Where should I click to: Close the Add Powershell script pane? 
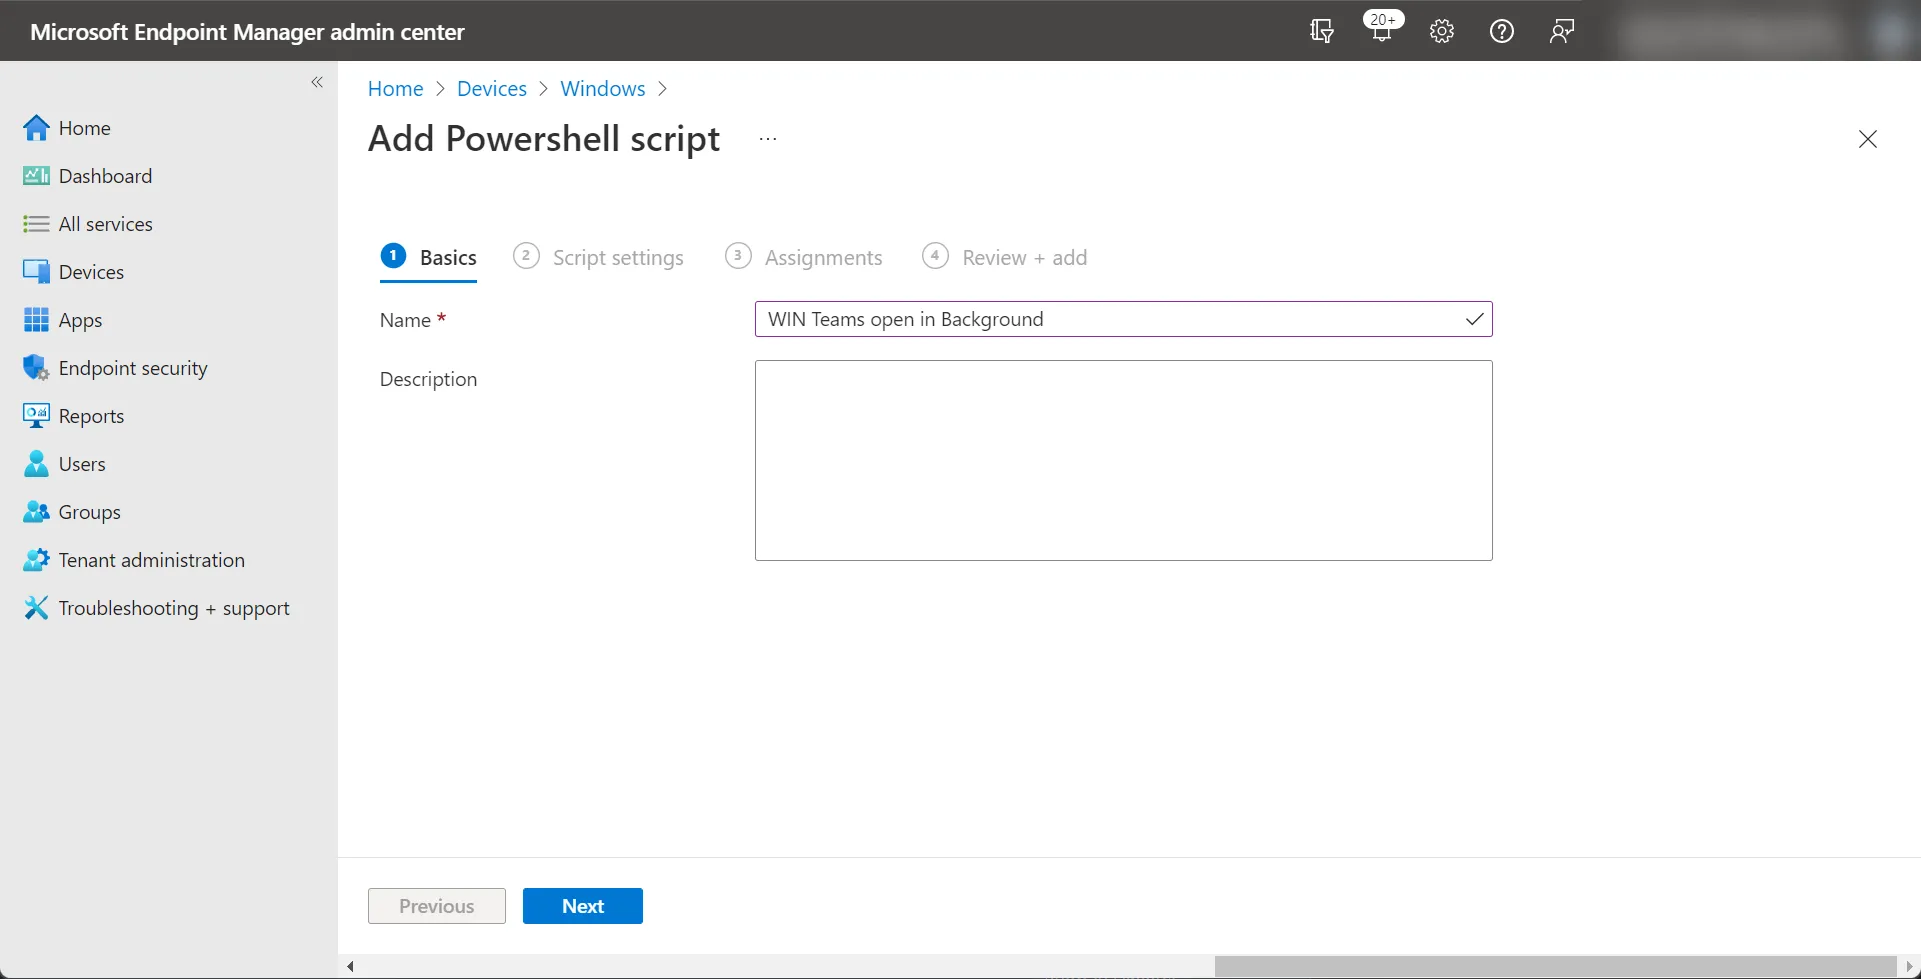tap(1867, 139)
